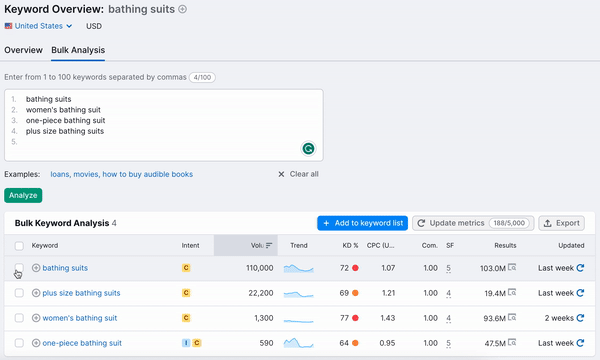View SERP icon for 19.4M results
This screenshot has height=360, width=600.
point(512,292)
